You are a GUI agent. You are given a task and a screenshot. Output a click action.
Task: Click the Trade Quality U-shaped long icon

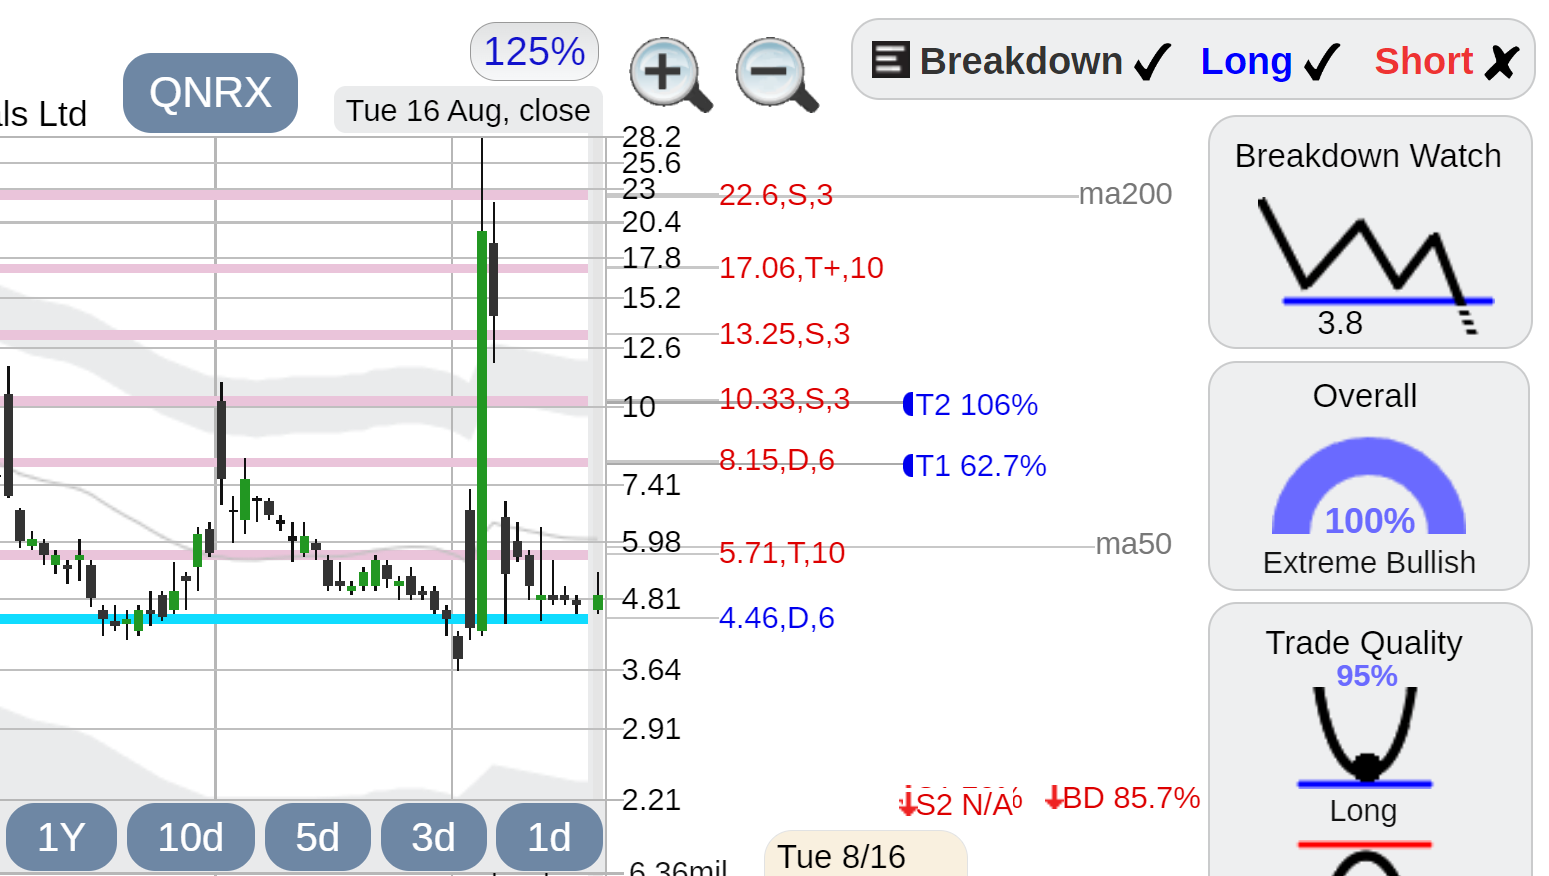coord(1365,736)
